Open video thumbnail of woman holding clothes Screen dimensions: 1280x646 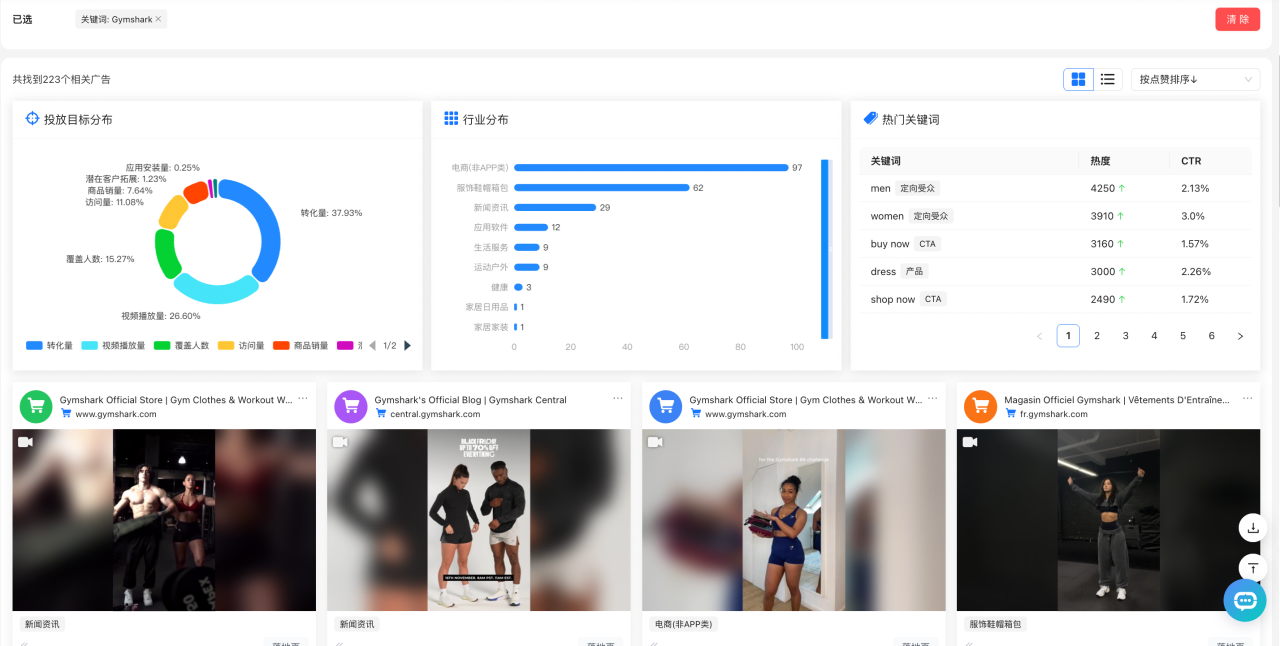(x=794, y=520)
